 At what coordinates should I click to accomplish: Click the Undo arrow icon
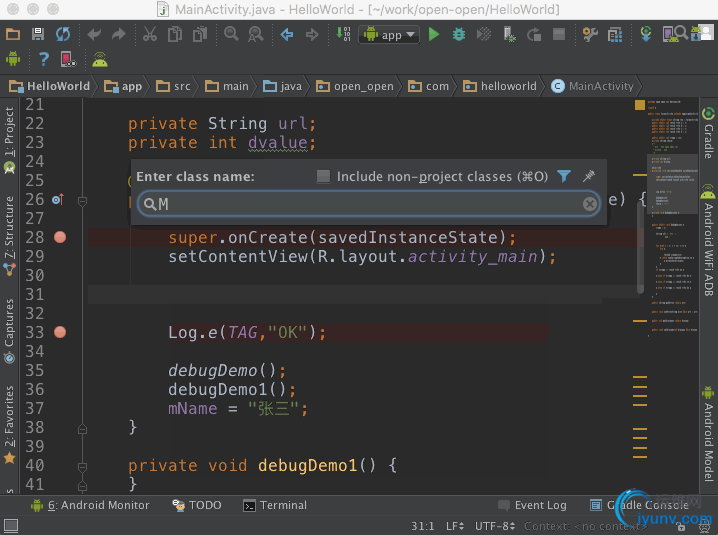pos(94,34)
